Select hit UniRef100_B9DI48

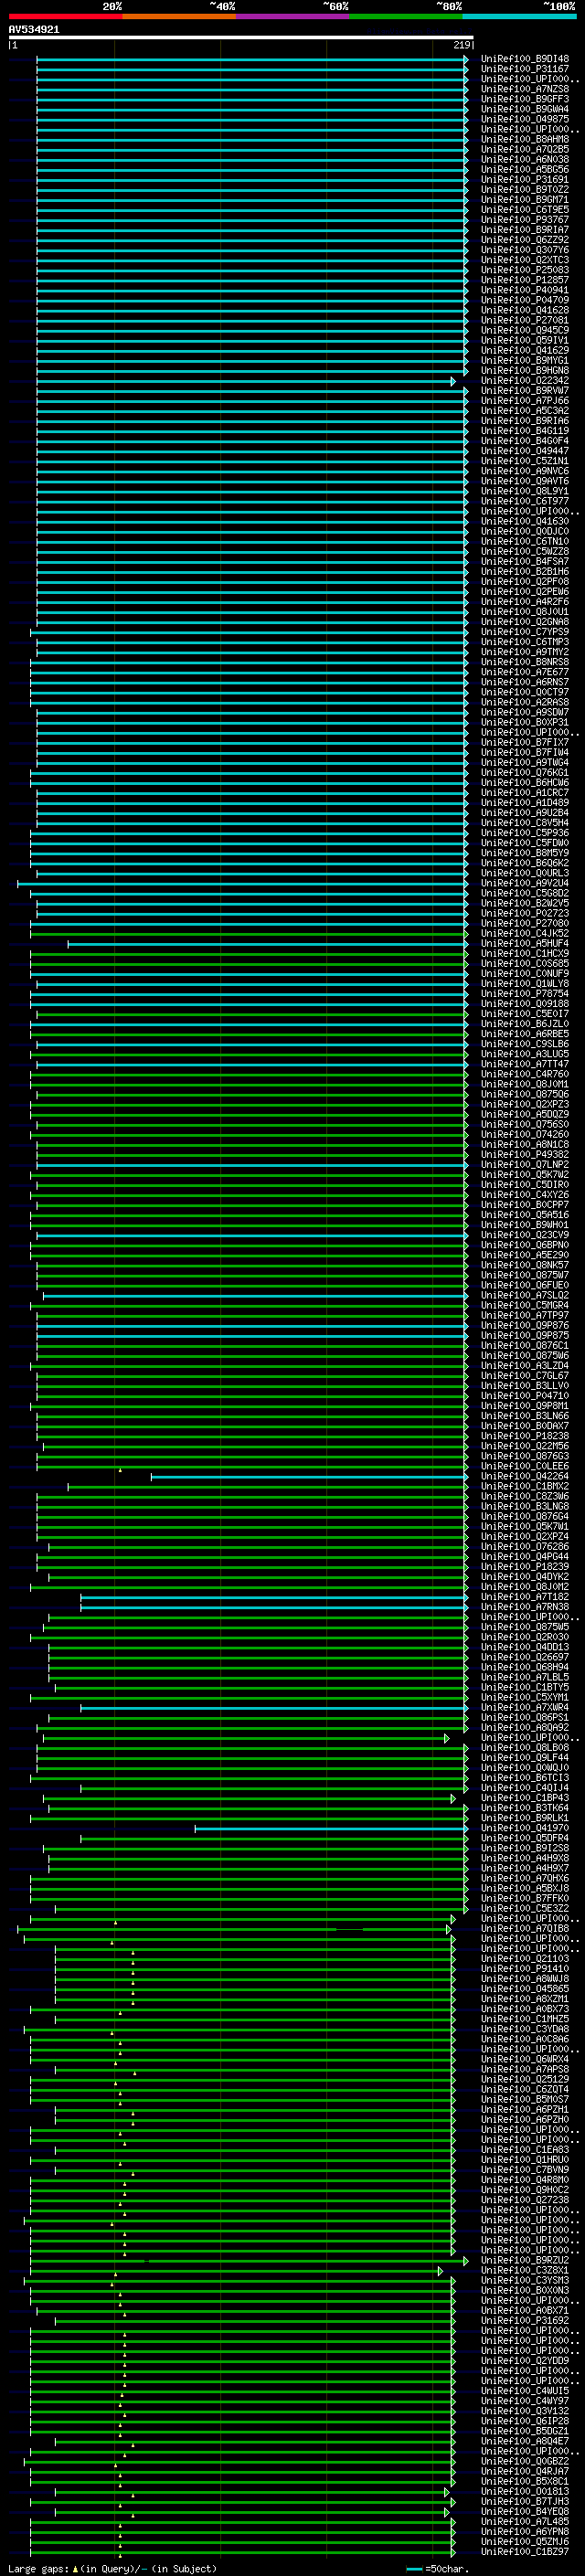[524, 59]
